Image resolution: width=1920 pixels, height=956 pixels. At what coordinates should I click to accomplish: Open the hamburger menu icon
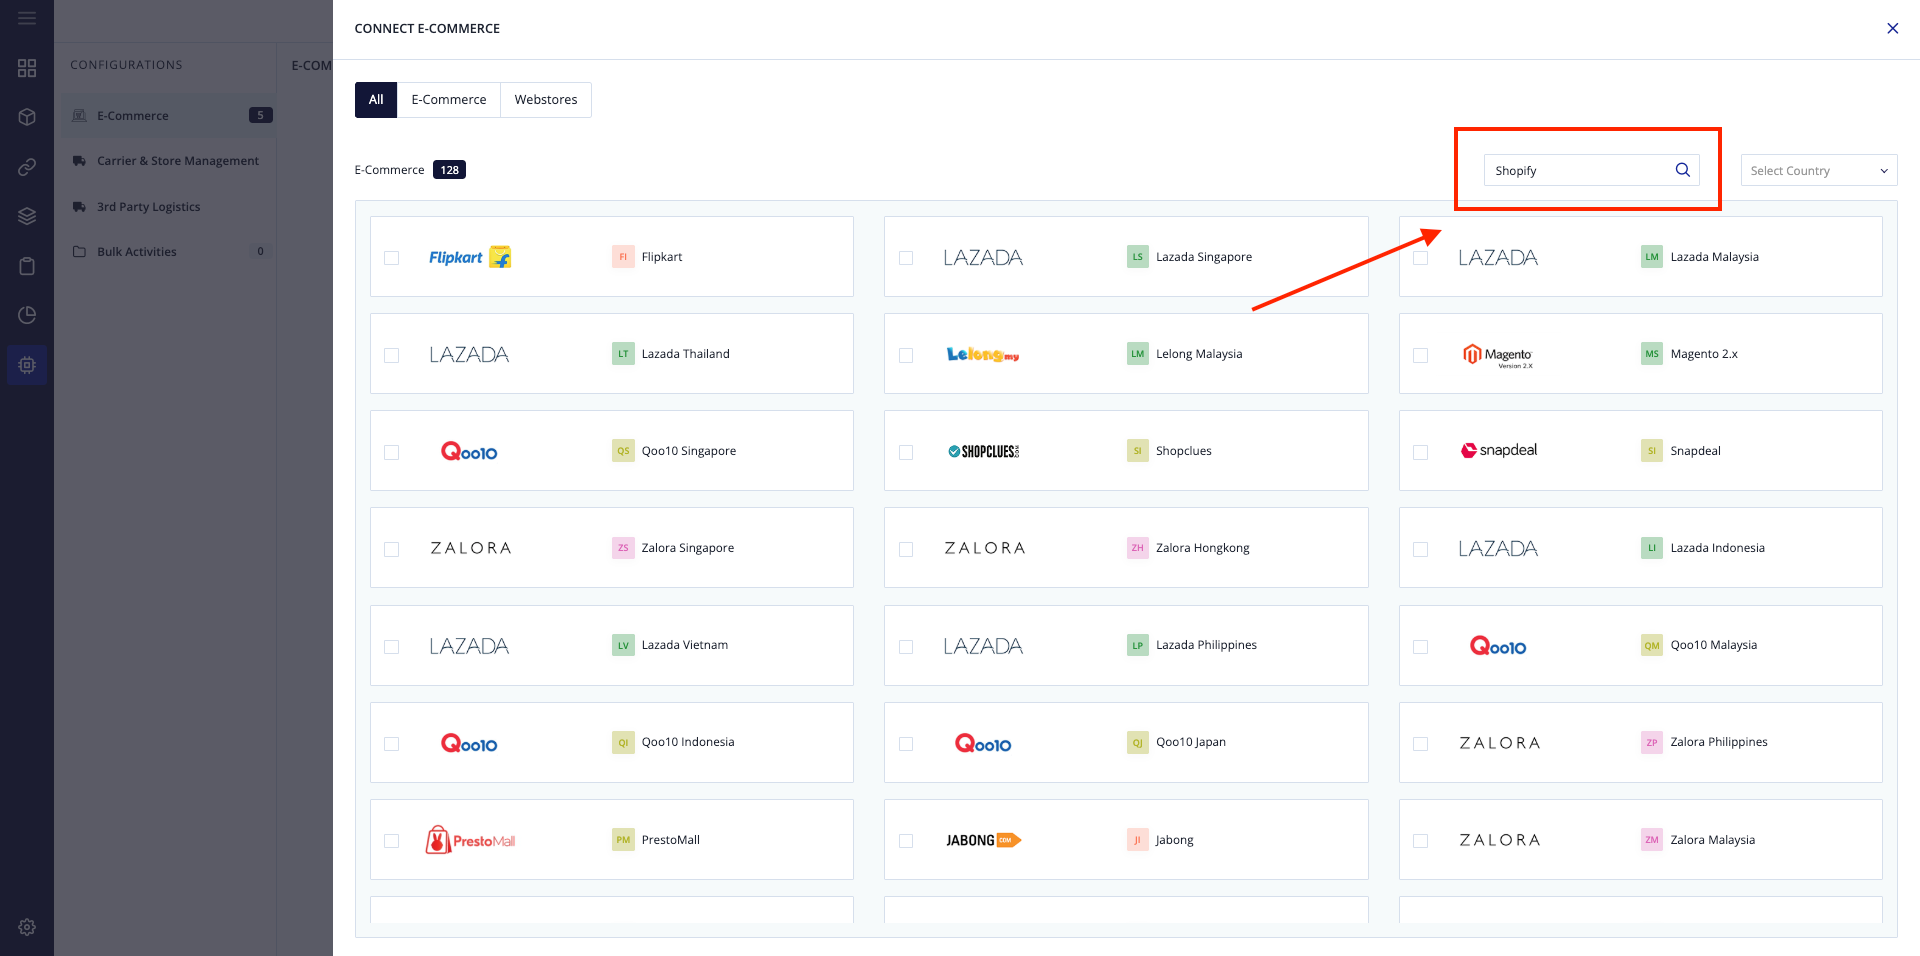[27, 18]
